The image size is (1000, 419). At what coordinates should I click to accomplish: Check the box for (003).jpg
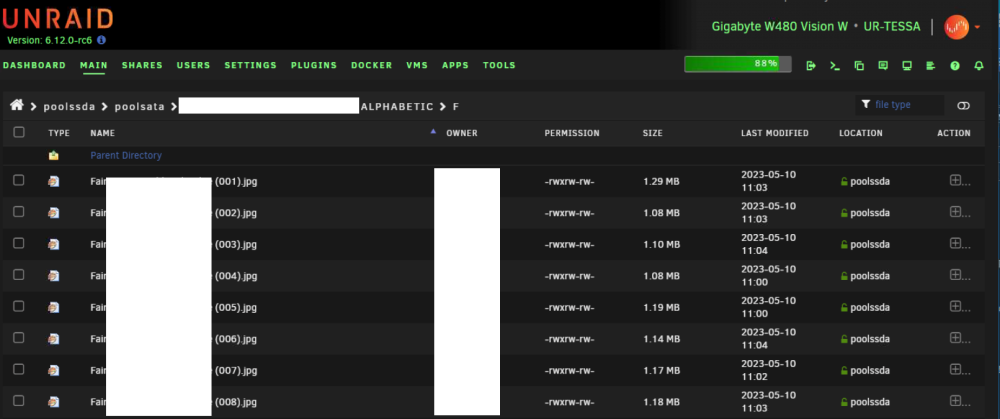coord(18,243)
